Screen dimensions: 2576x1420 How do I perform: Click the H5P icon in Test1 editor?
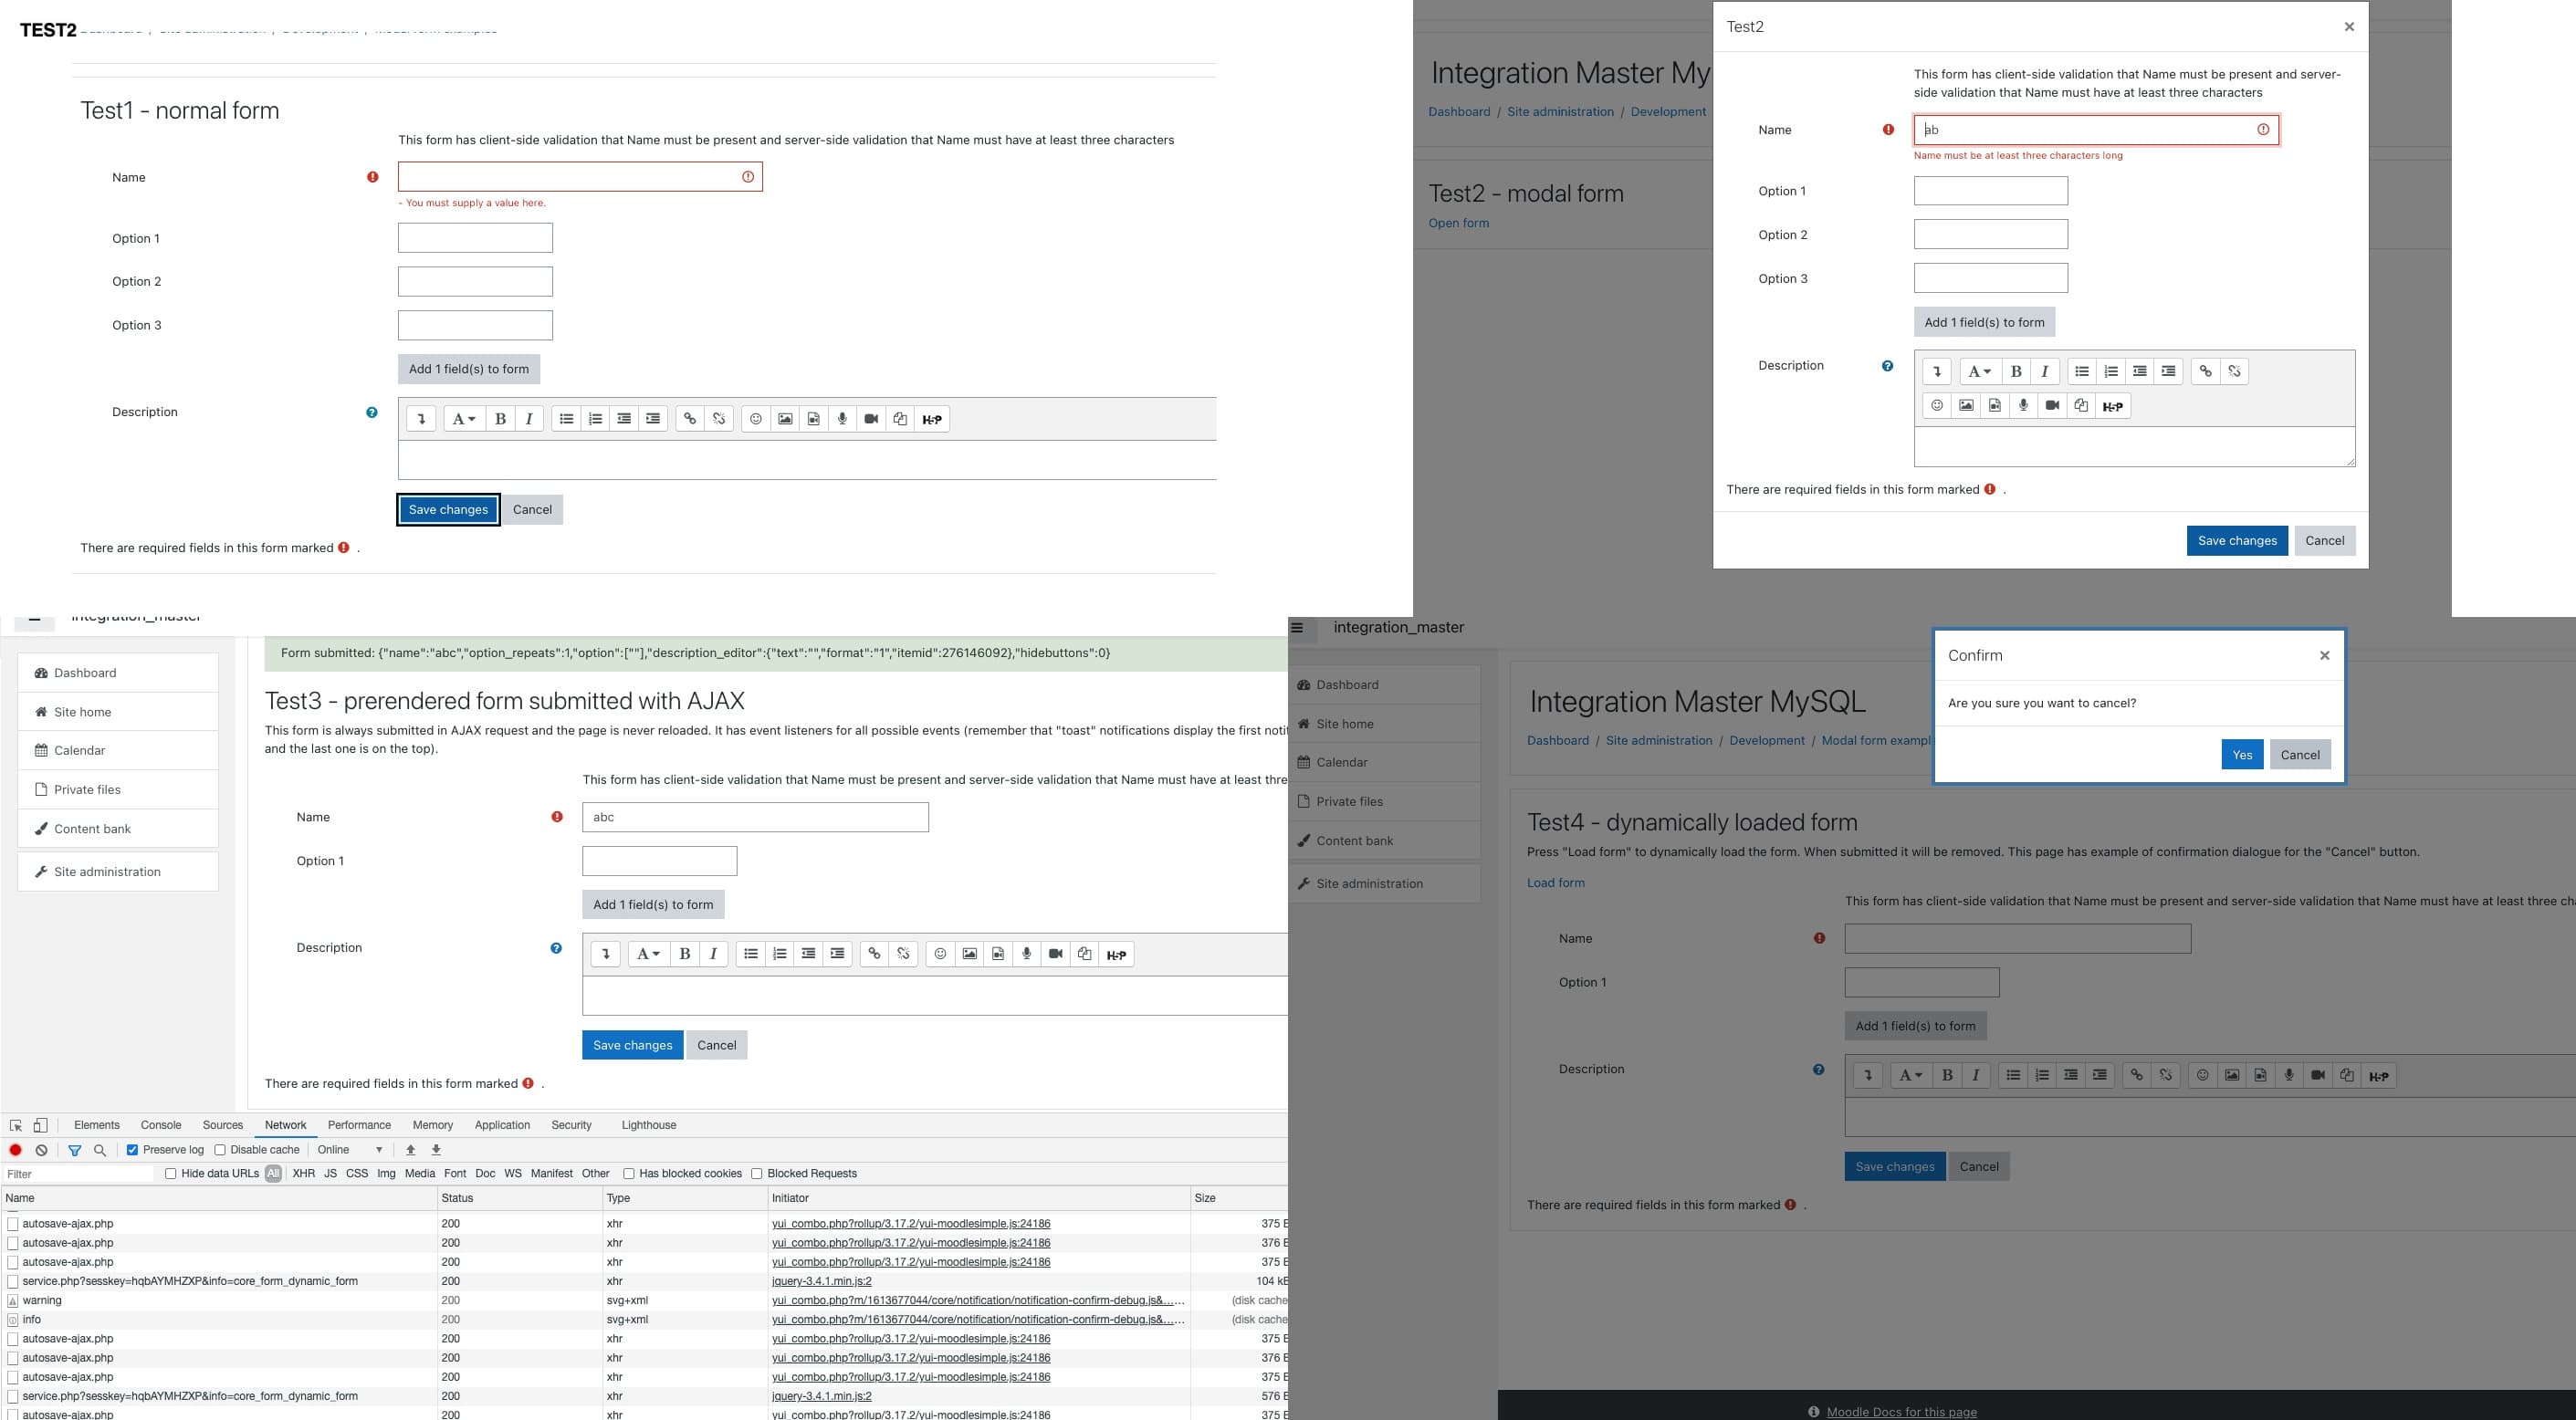[932, 419]
